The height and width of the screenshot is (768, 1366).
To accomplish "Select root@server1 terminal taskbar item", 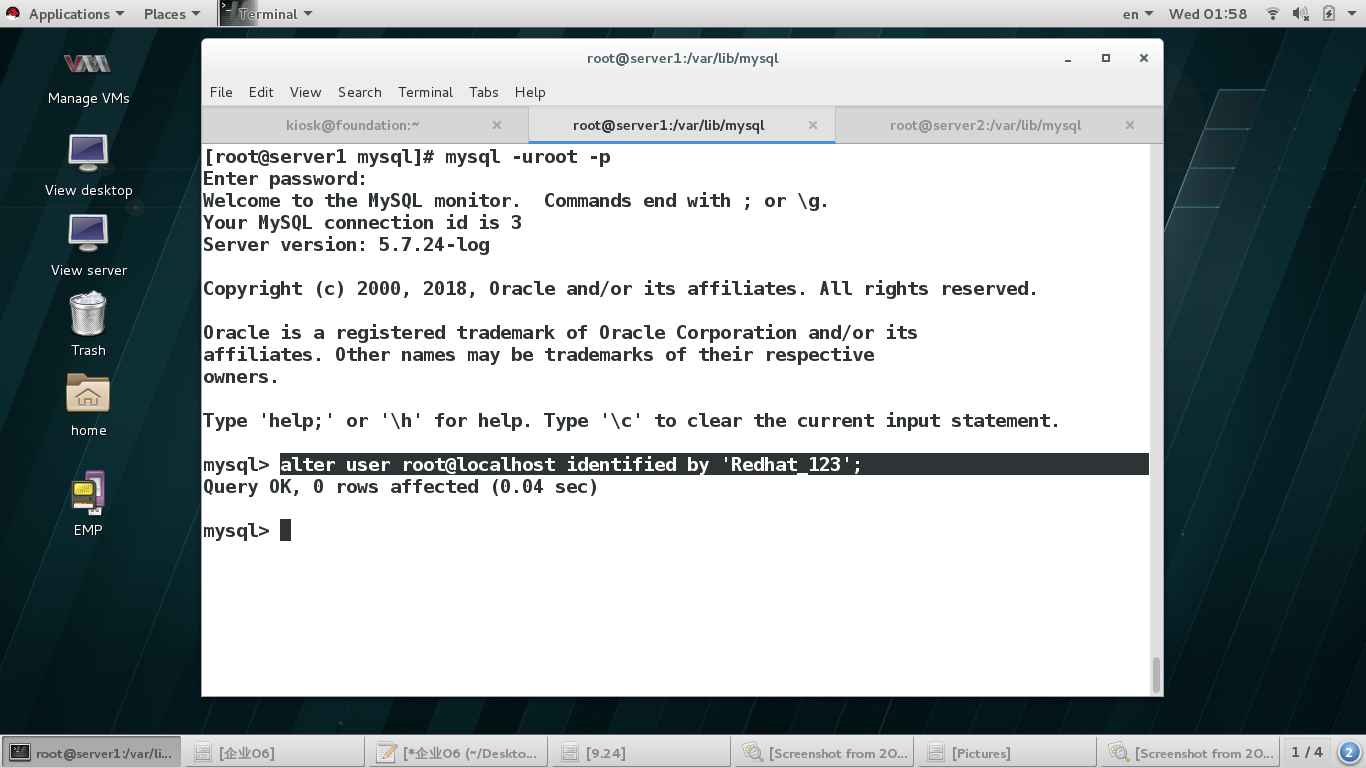I will (x=92, y=752).
